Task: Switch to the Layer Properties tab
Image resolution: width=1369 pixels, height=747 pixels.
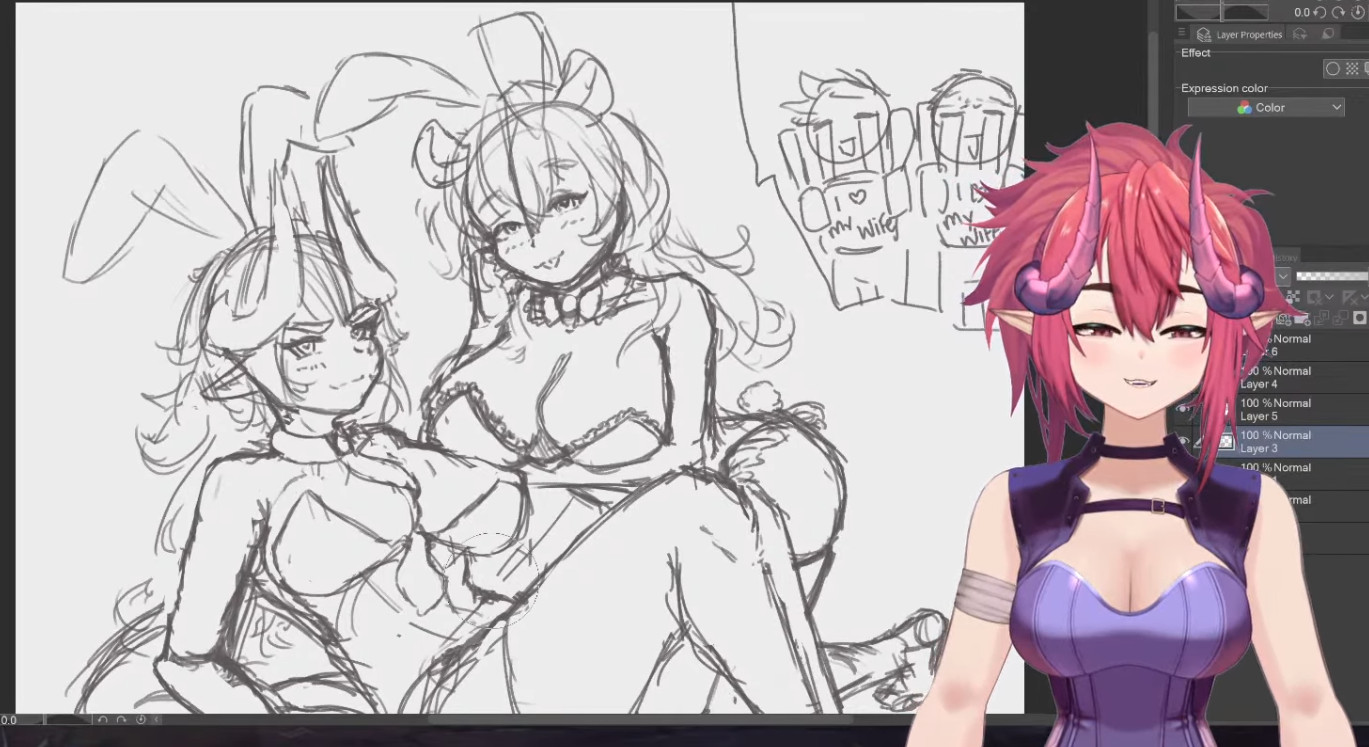Action: 1240,34
